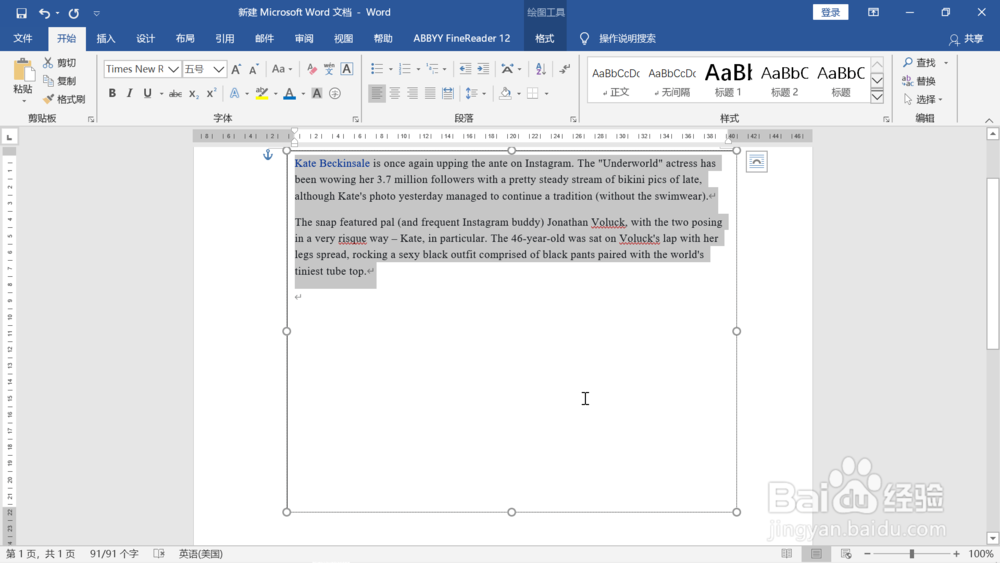Click the yellow text highlight color button

pyautogui.click(x=261, y=93)
